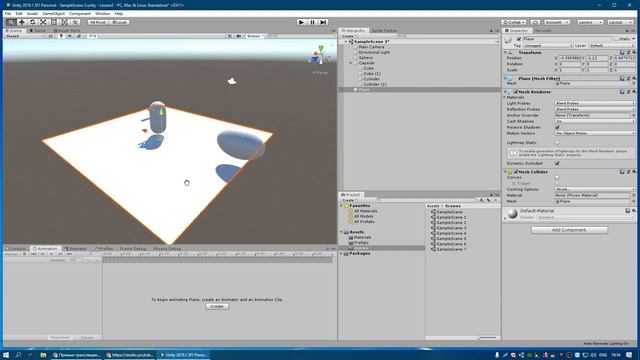Open the Assets folder in Project

pos(356,232)
